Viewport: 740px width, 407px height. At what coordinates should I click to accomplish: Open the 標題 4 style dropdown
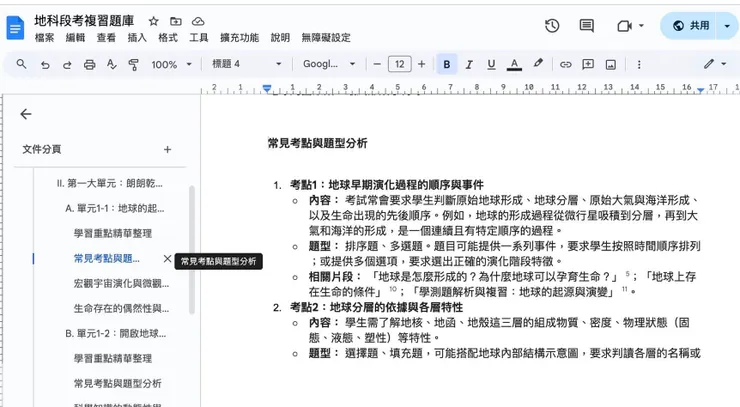pos(246,64)
